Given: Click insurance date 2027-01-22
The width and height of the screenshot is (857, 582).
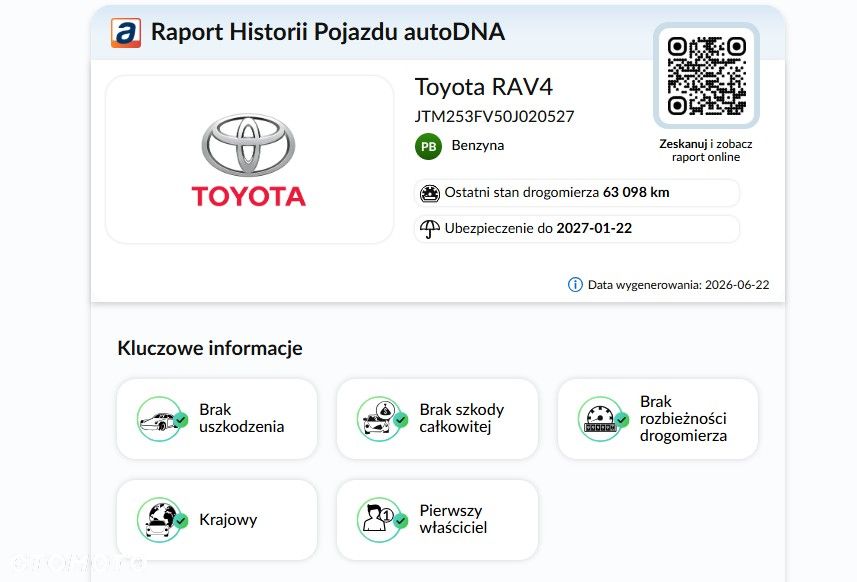Looking at the screenshot, I should click(x=594, y=228).
